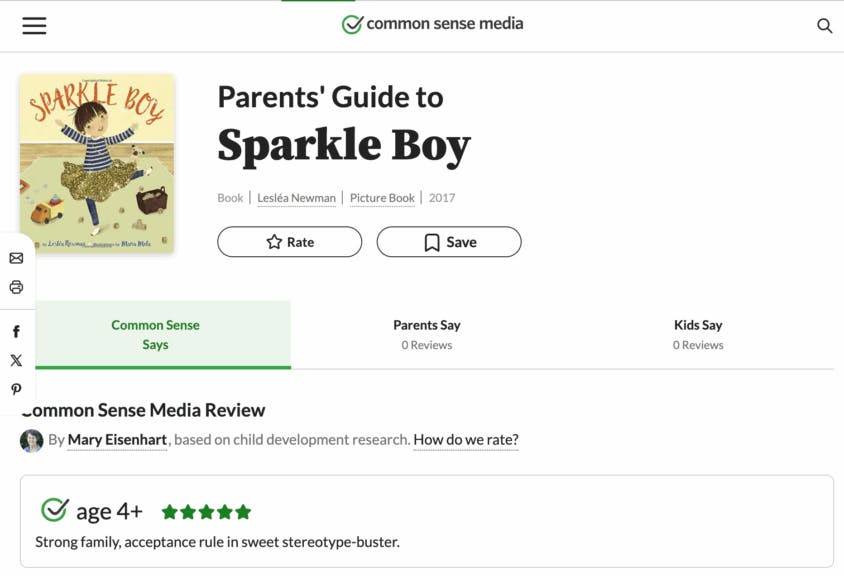
Task: Pin to Pinterest from the sidebar
Action: (16, 389)
